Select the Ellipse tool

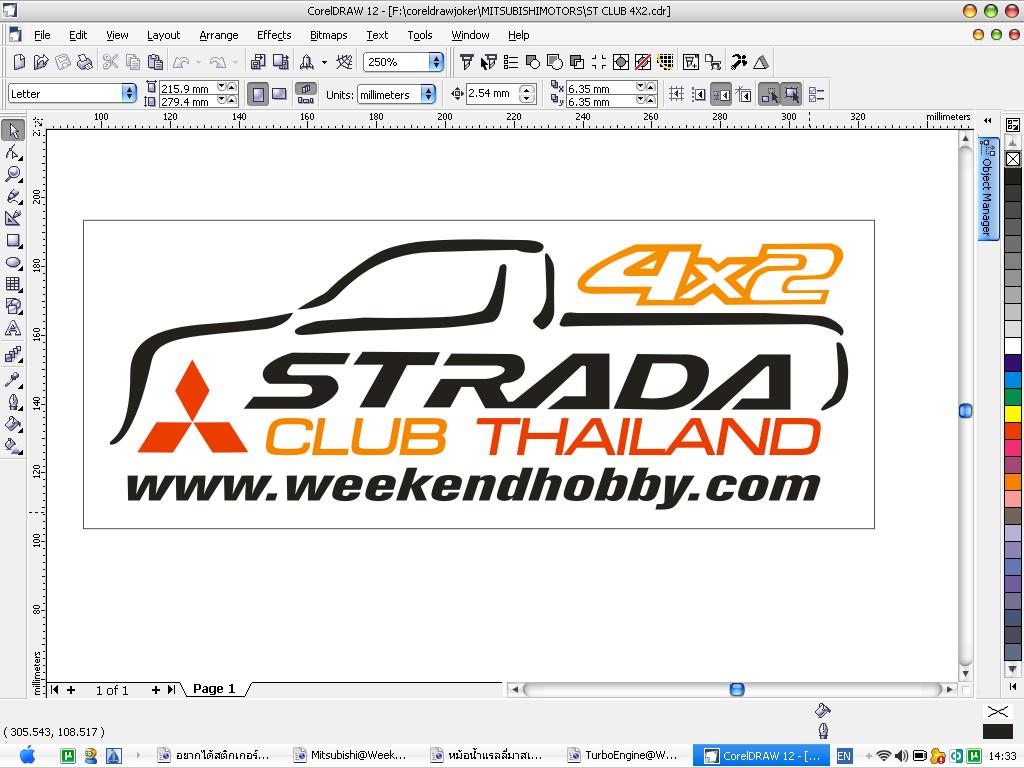[x=13, y=263]
